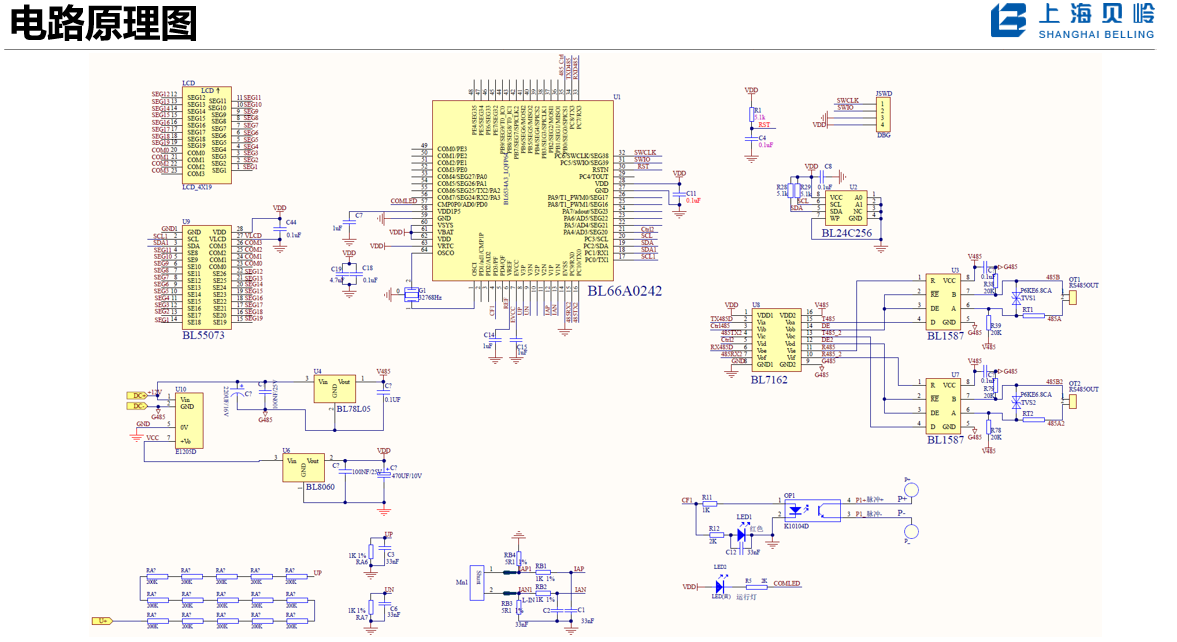Click the P- pulse output terminal
1177x642 pixels.
[911, 531]
